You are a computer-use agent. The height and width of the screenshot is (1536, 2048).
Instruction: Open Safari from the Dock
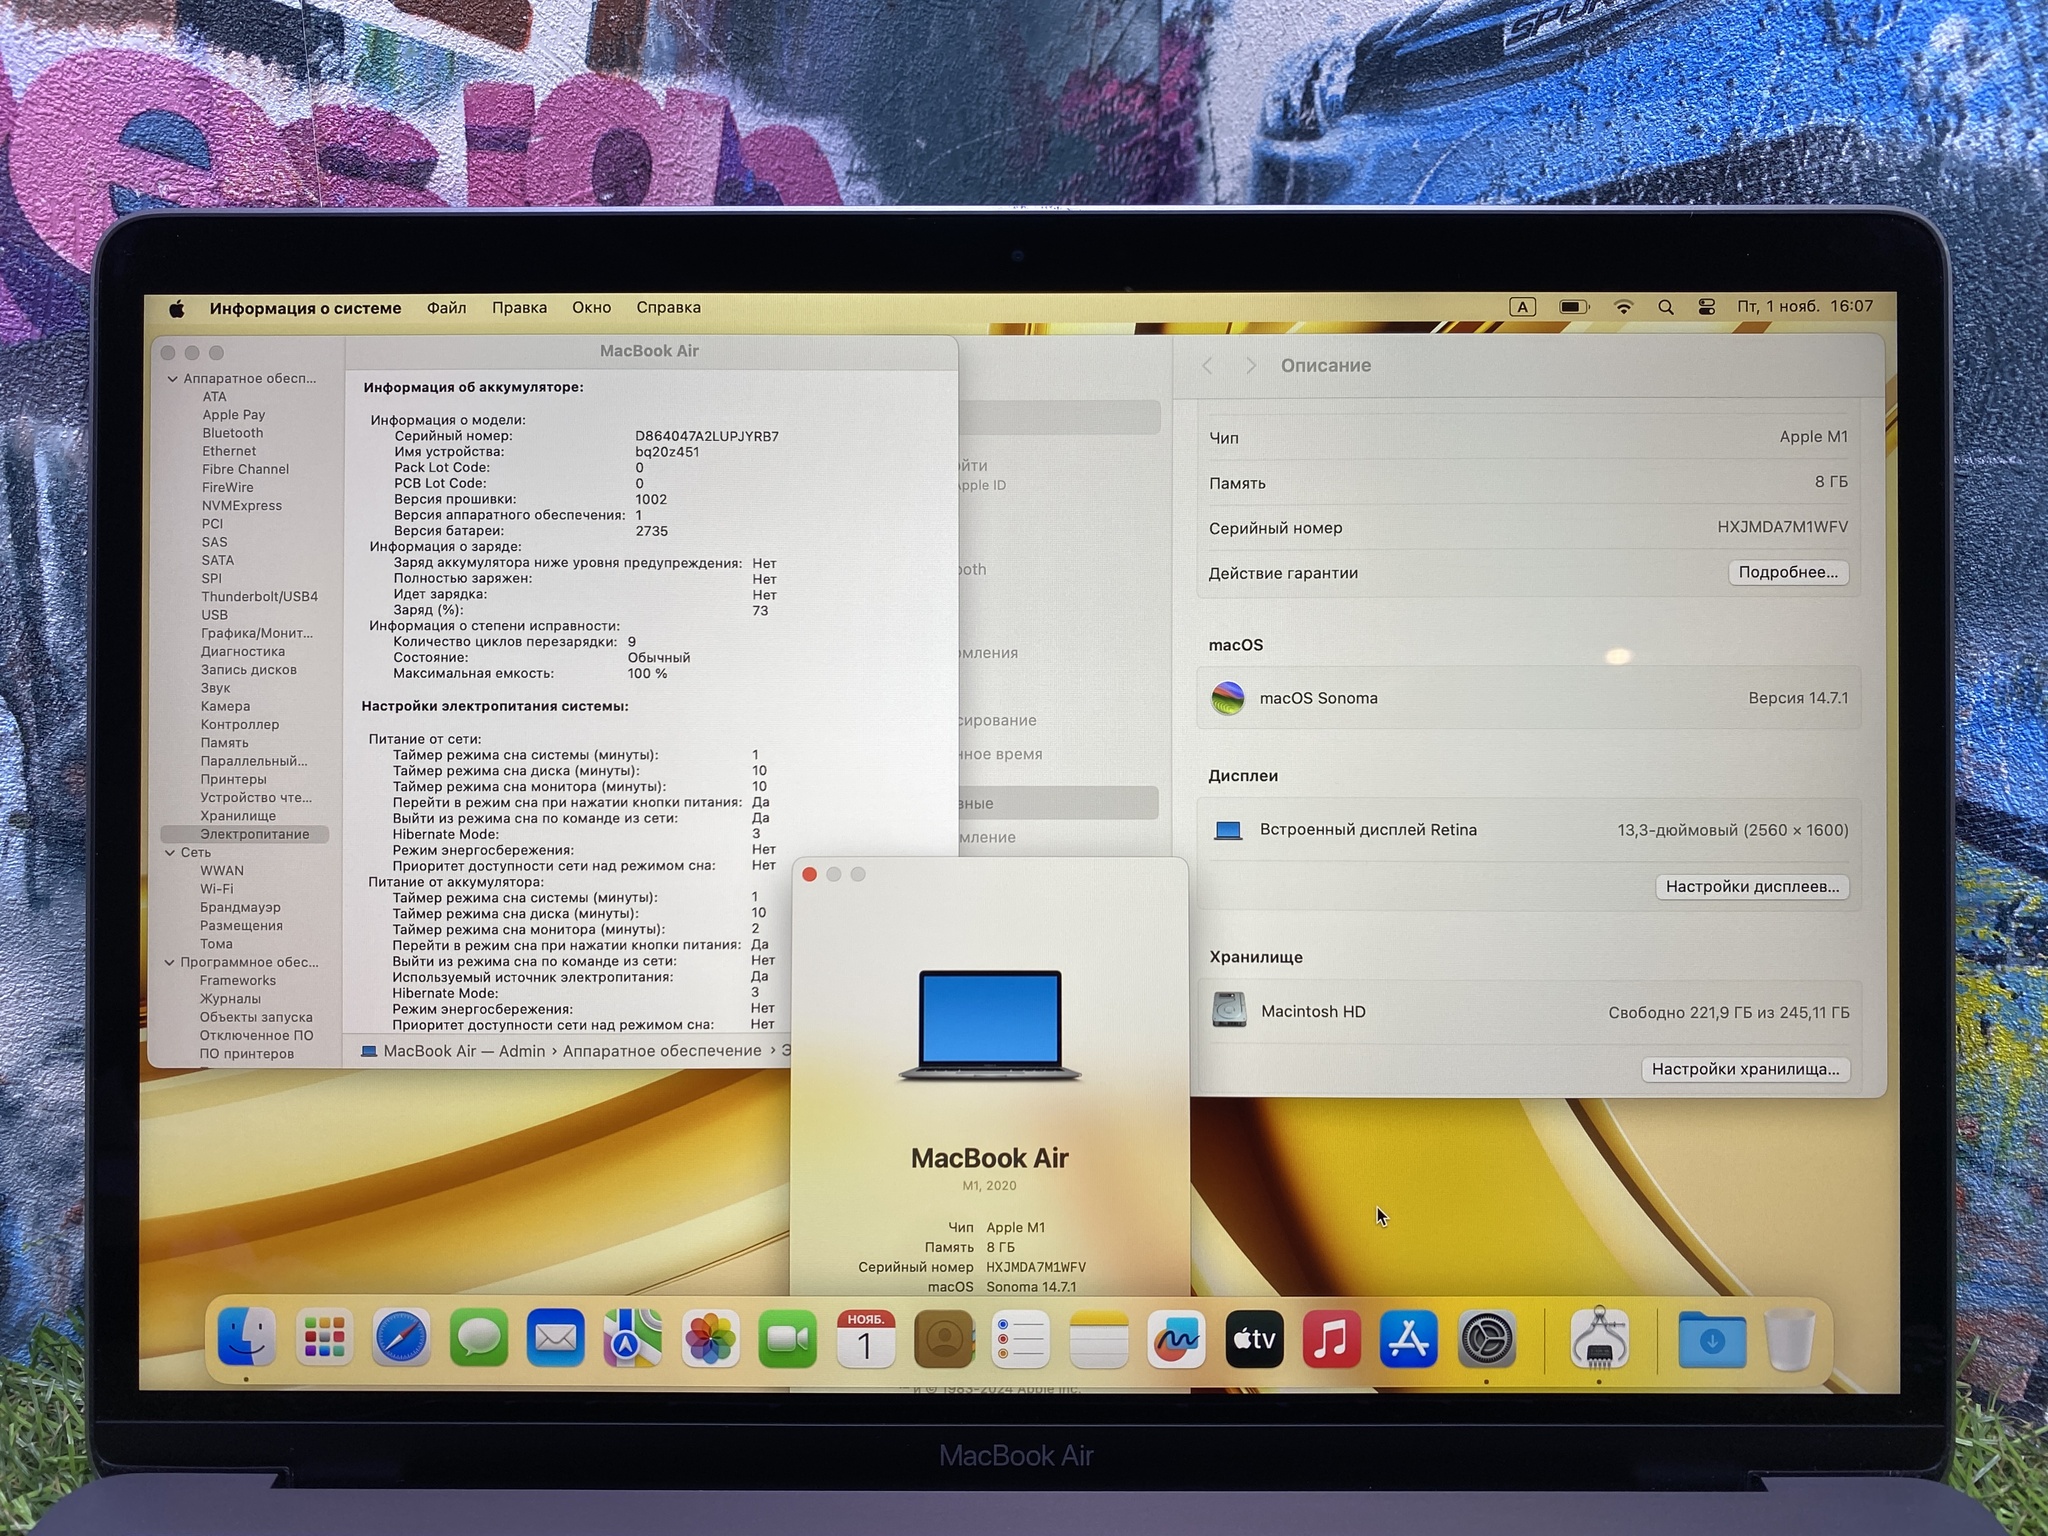[401, 1338]
